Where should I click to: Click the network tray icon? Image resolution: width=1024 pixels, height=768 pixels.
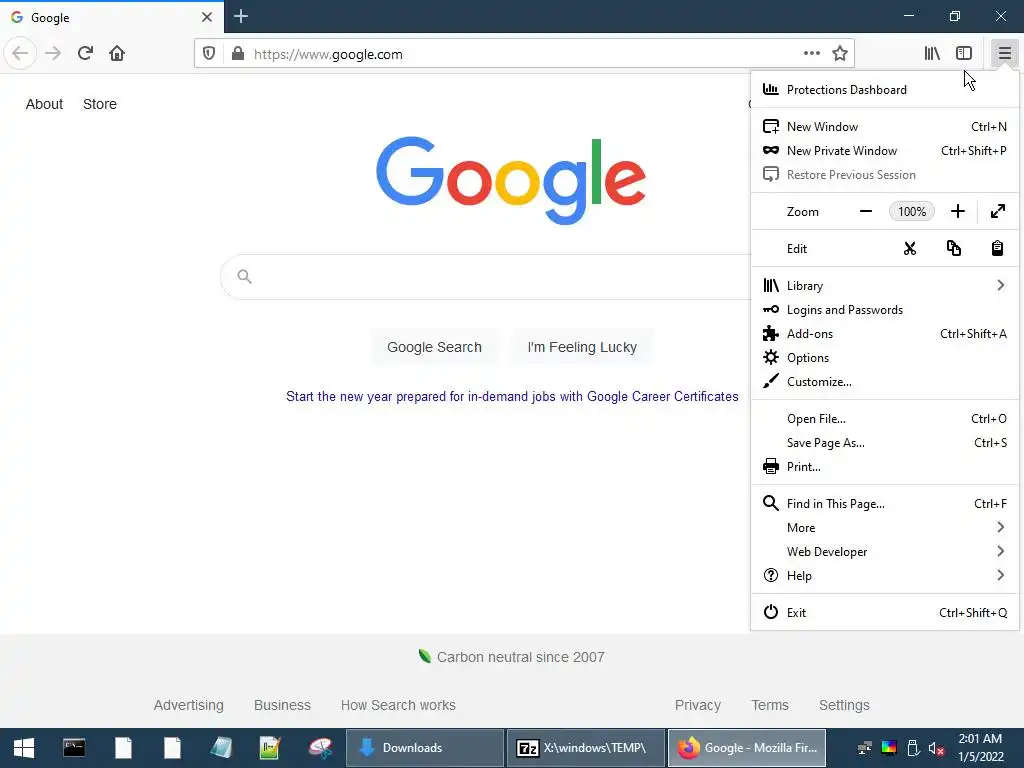click(x=865, y=748)
